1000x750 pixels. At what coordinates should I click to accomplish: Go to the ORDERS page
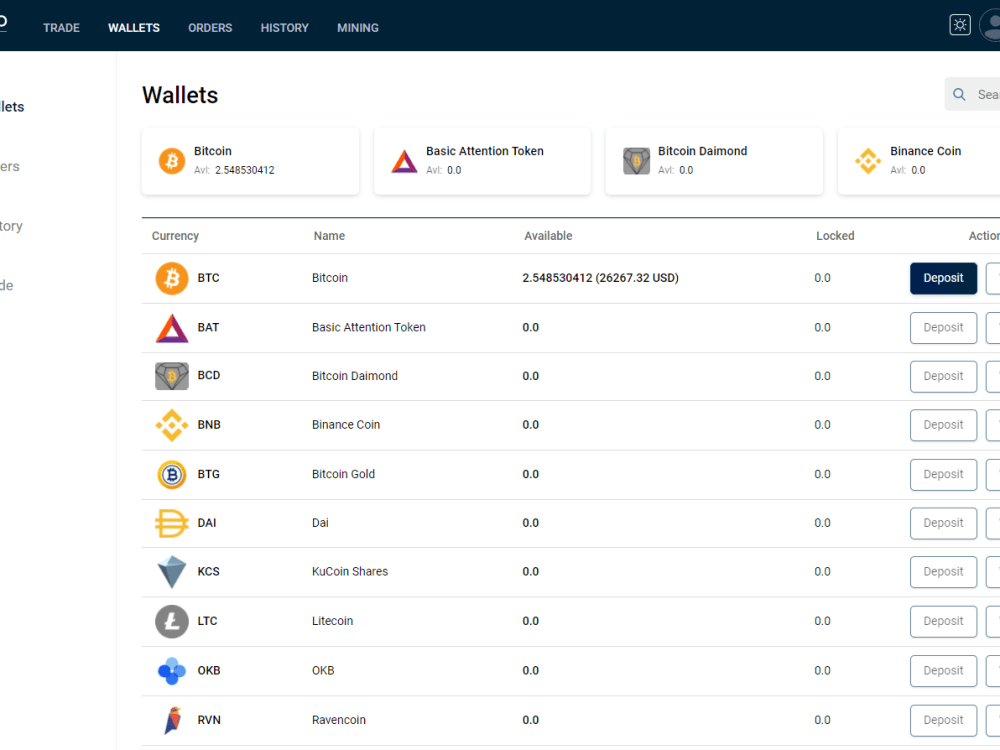tap(210, 28)
